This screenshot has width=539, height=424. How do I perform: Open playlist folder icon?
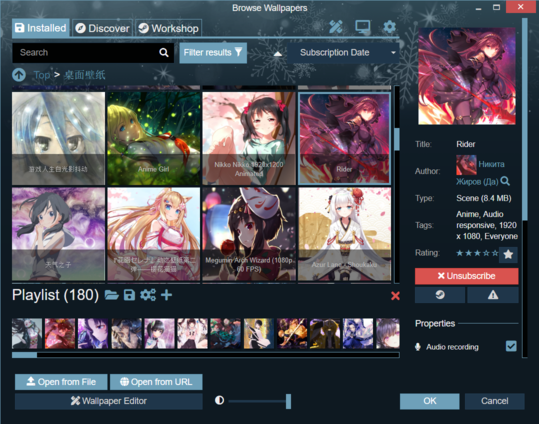click(x=112, y=295)
